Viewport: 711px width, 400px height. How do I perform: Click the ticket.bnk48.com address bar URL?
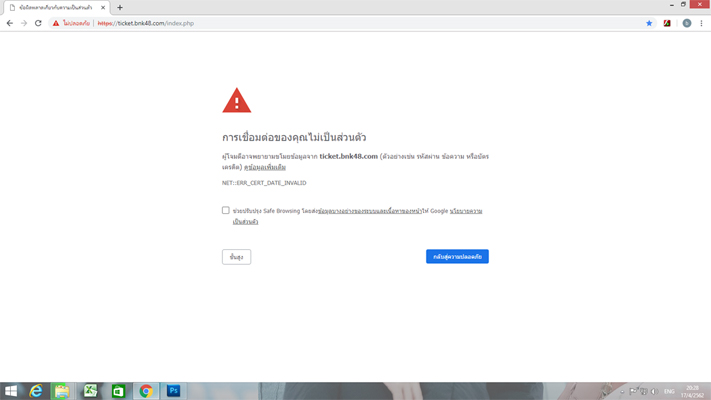point(146,23)
